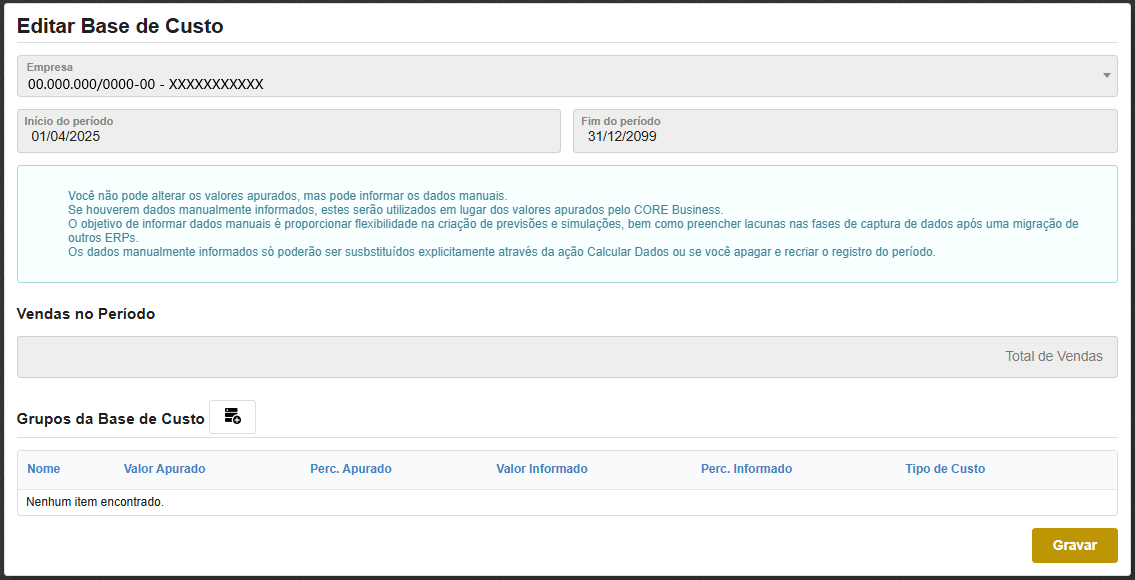Sort the table by Nome column
This screenshot has height=580, width=1135.
coord(44,469)
